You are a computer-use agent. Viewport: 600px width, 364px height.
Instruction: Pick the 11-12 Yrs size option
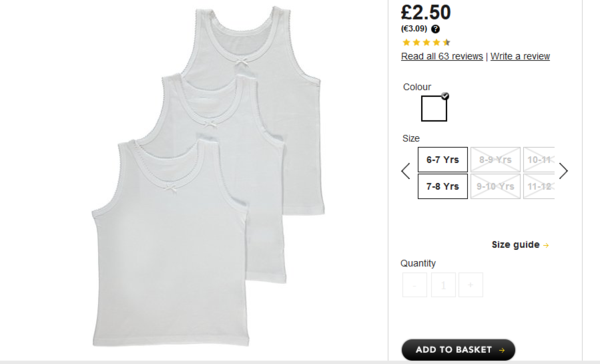(539, 186)
